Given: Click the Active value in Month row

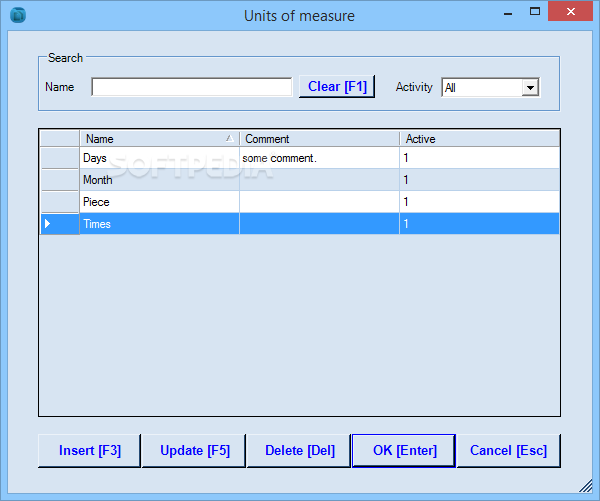Looking at the screenshot, I should tap(479, 180).
